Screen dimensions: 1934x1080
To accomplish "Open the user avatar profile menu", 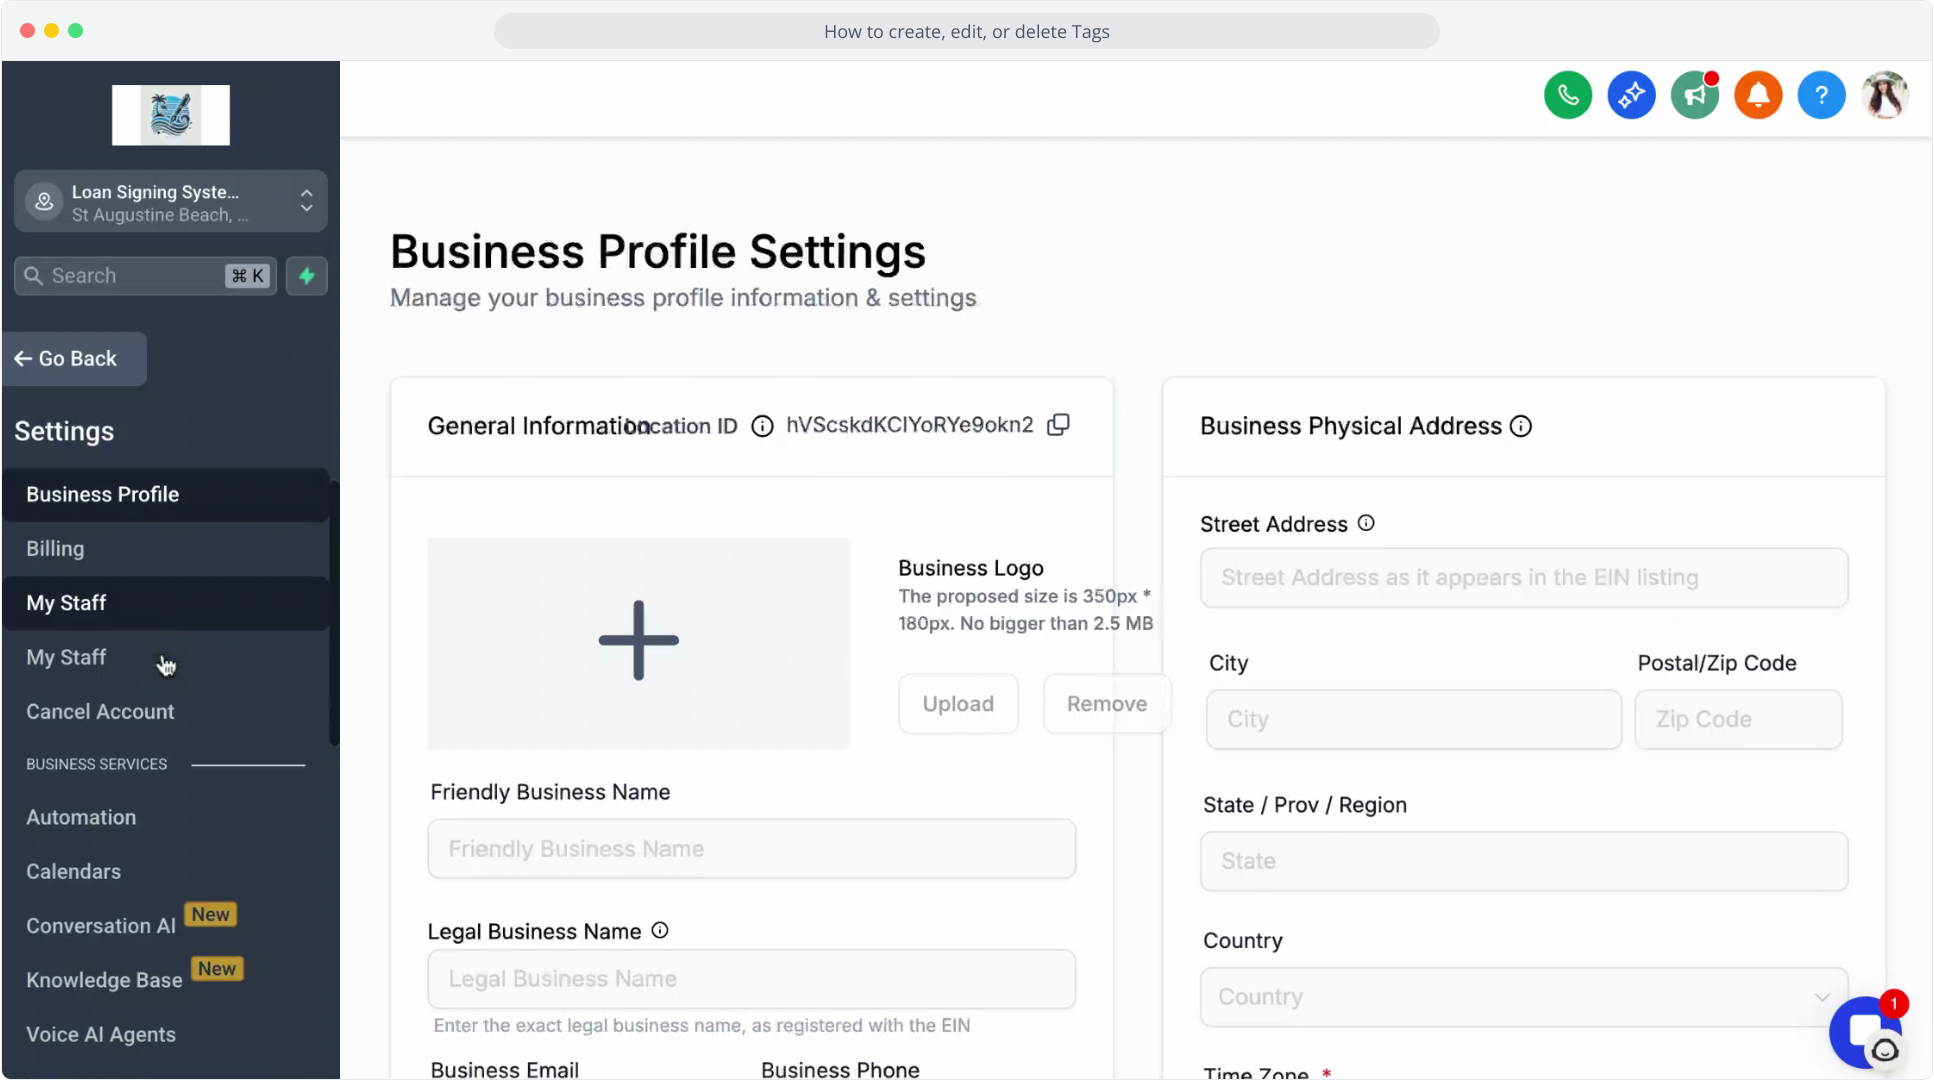I will coord(1885,95).
